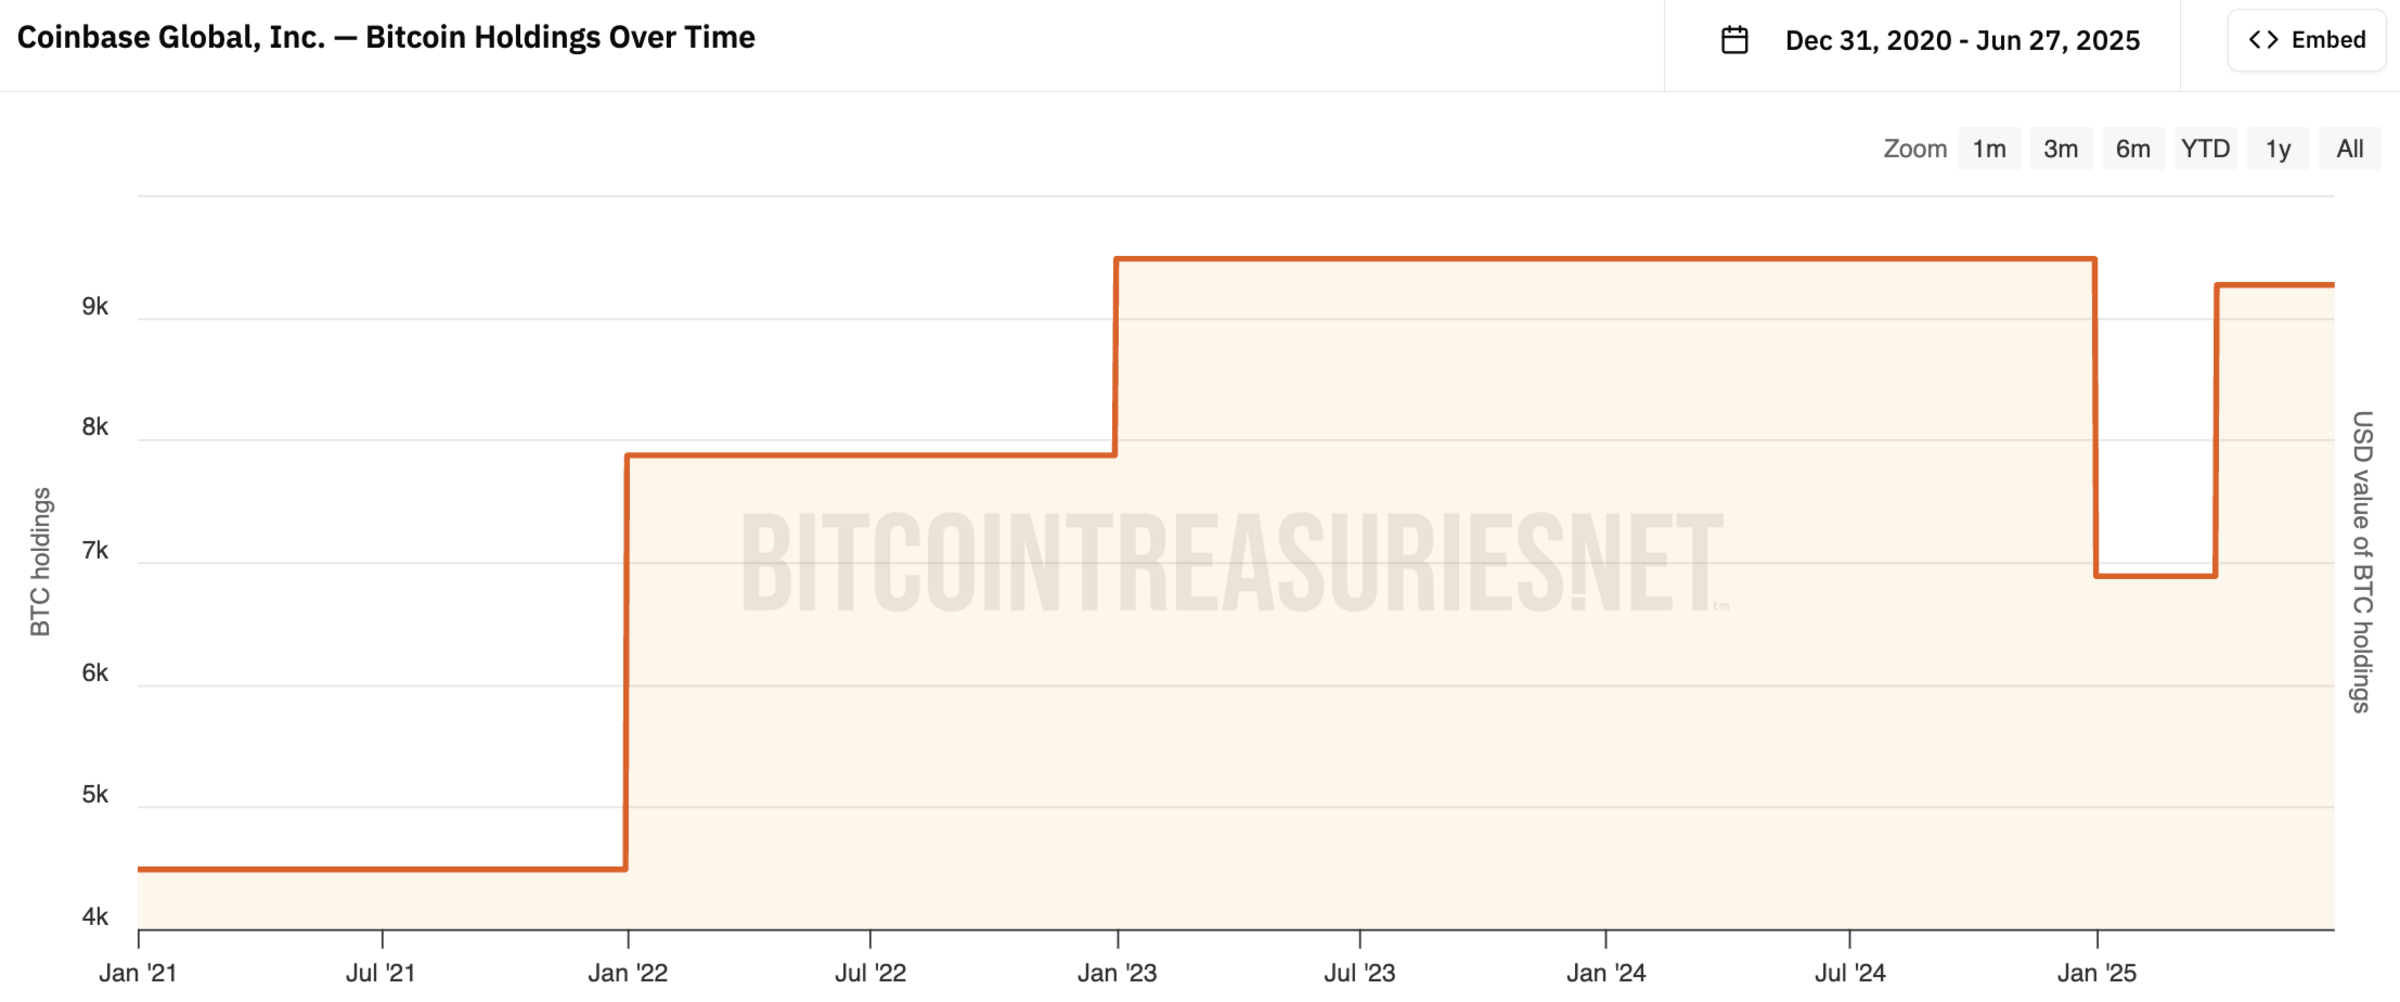Image resolution: width=2400 pixels, height=1002 pixels.
Task: Click the 9k y-axis label
Action: click(x=95, y=306)
